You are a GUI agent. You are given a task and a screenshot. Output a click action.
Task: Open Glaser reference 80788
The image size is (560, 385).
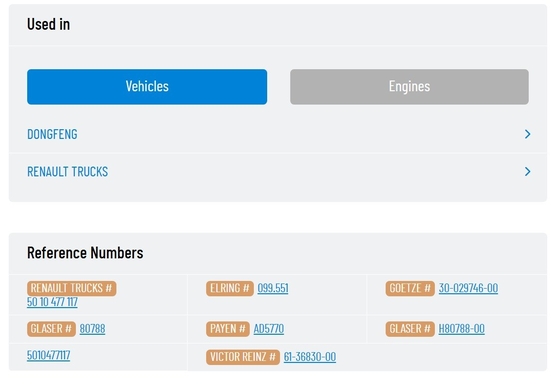pos(92,329)
